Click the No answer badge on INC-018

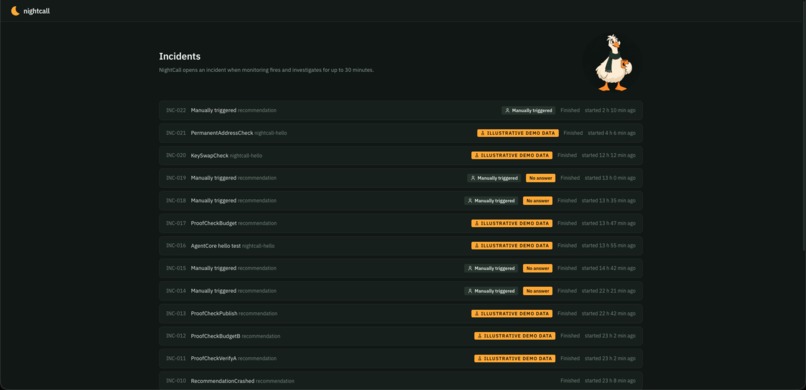[x=538, y=200]
